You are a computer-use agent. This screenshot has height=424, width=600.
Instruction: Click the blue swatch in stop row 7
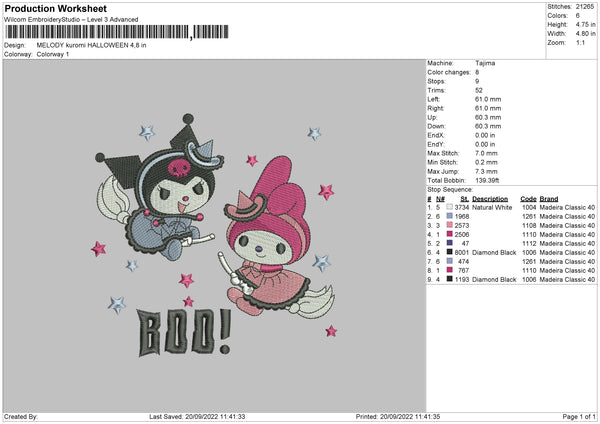click(450, 261)
